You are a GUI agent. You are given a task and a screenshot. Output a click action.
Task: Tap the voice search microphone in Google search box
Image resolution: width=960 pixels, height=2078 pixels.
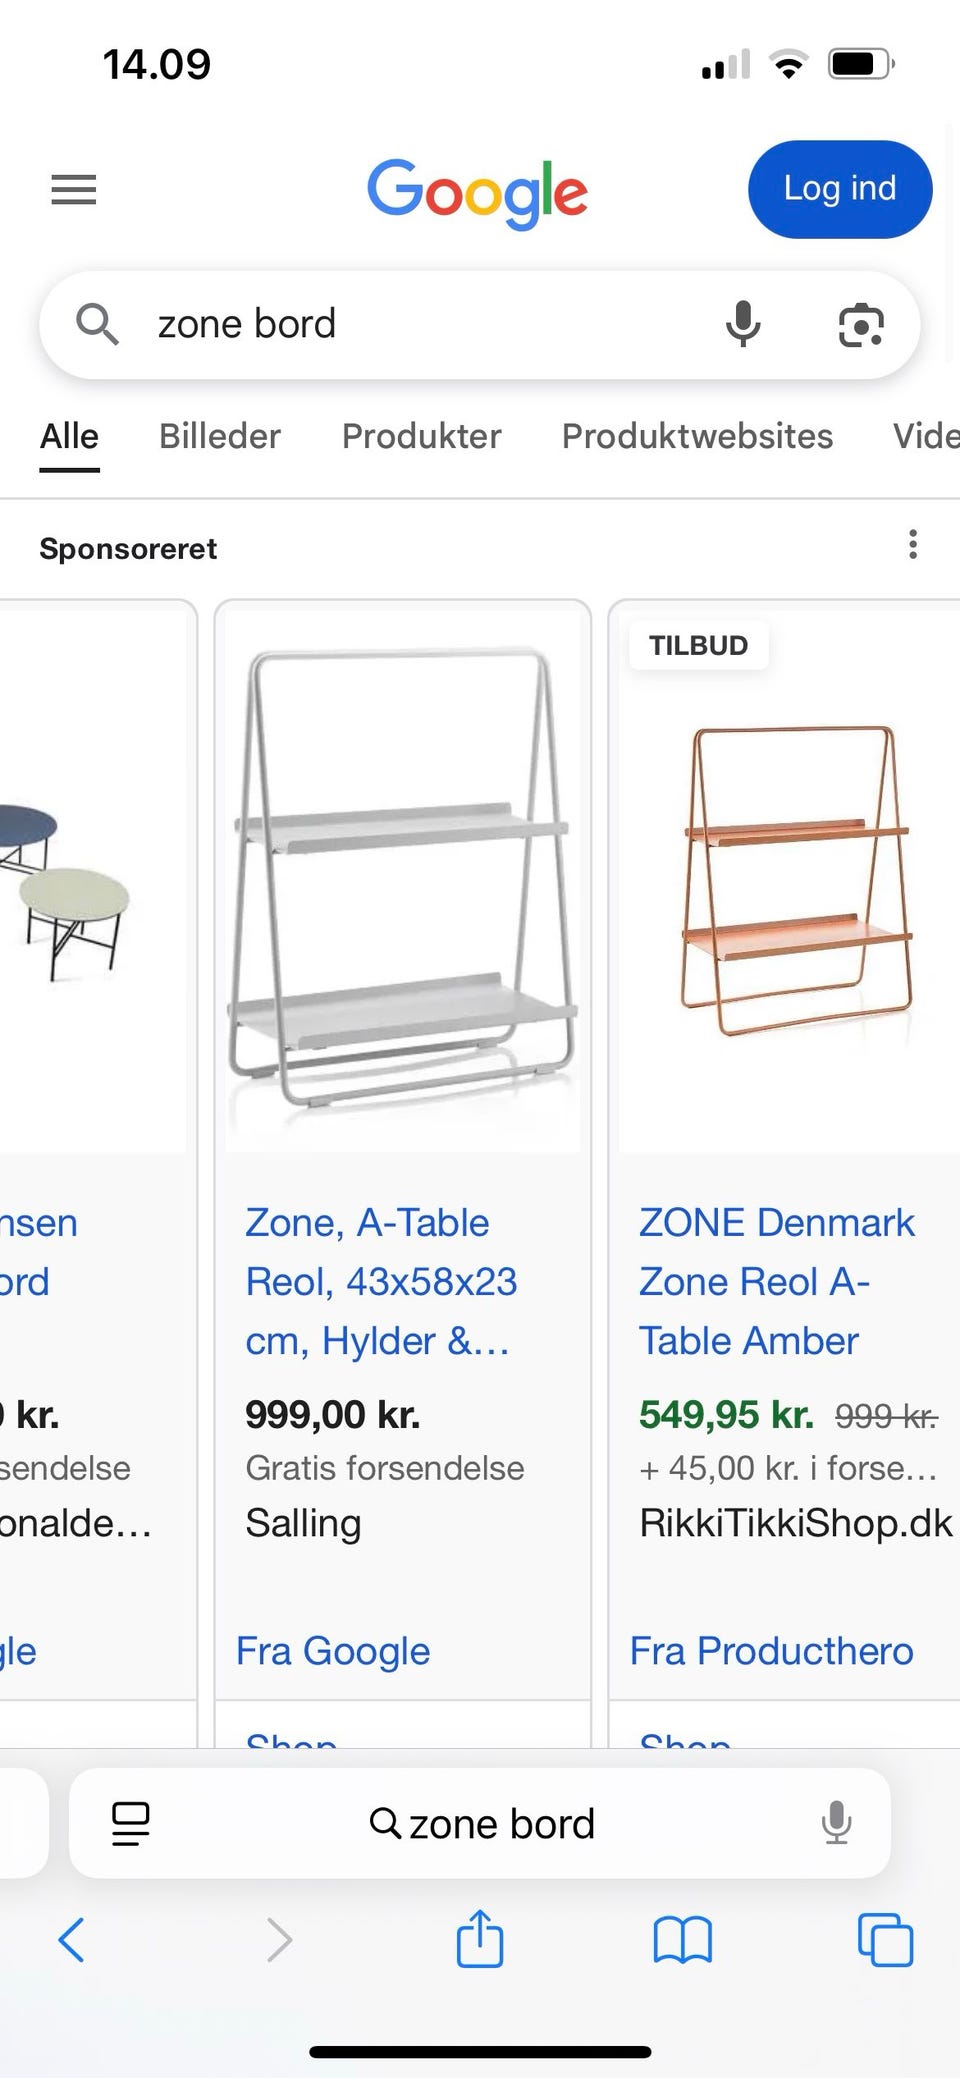click(x=742, y=324)
